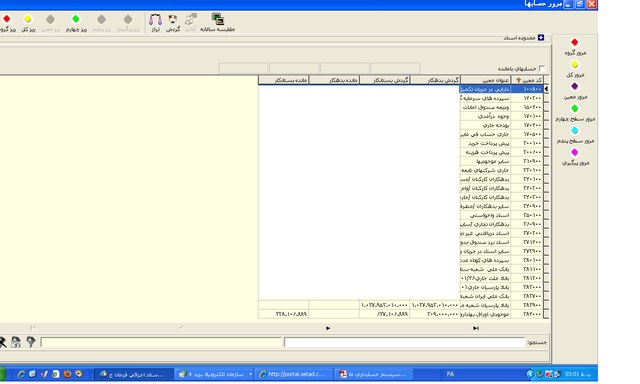The height and width of the screenshot is (384, 640).
Task: Open Internet Explorer from quick launch
Action: (21, 374)
